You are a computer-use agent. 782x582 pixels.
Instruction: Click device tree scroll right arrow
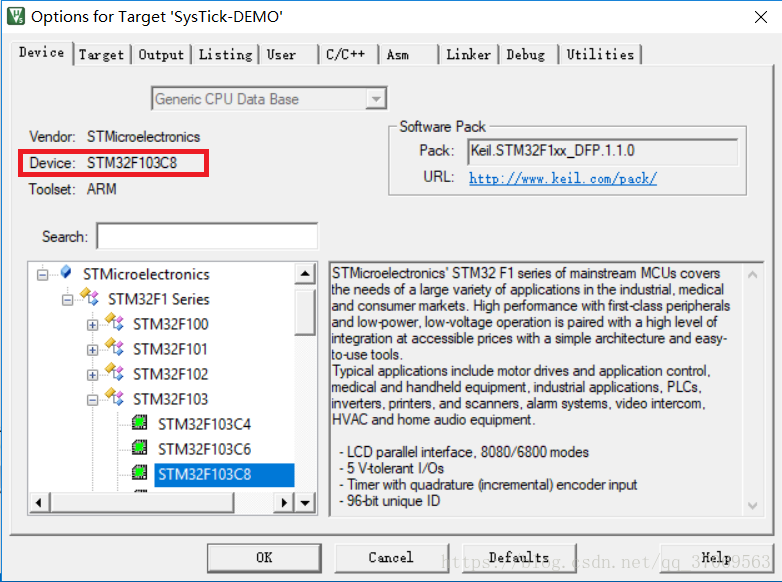[x=284, y=503]
